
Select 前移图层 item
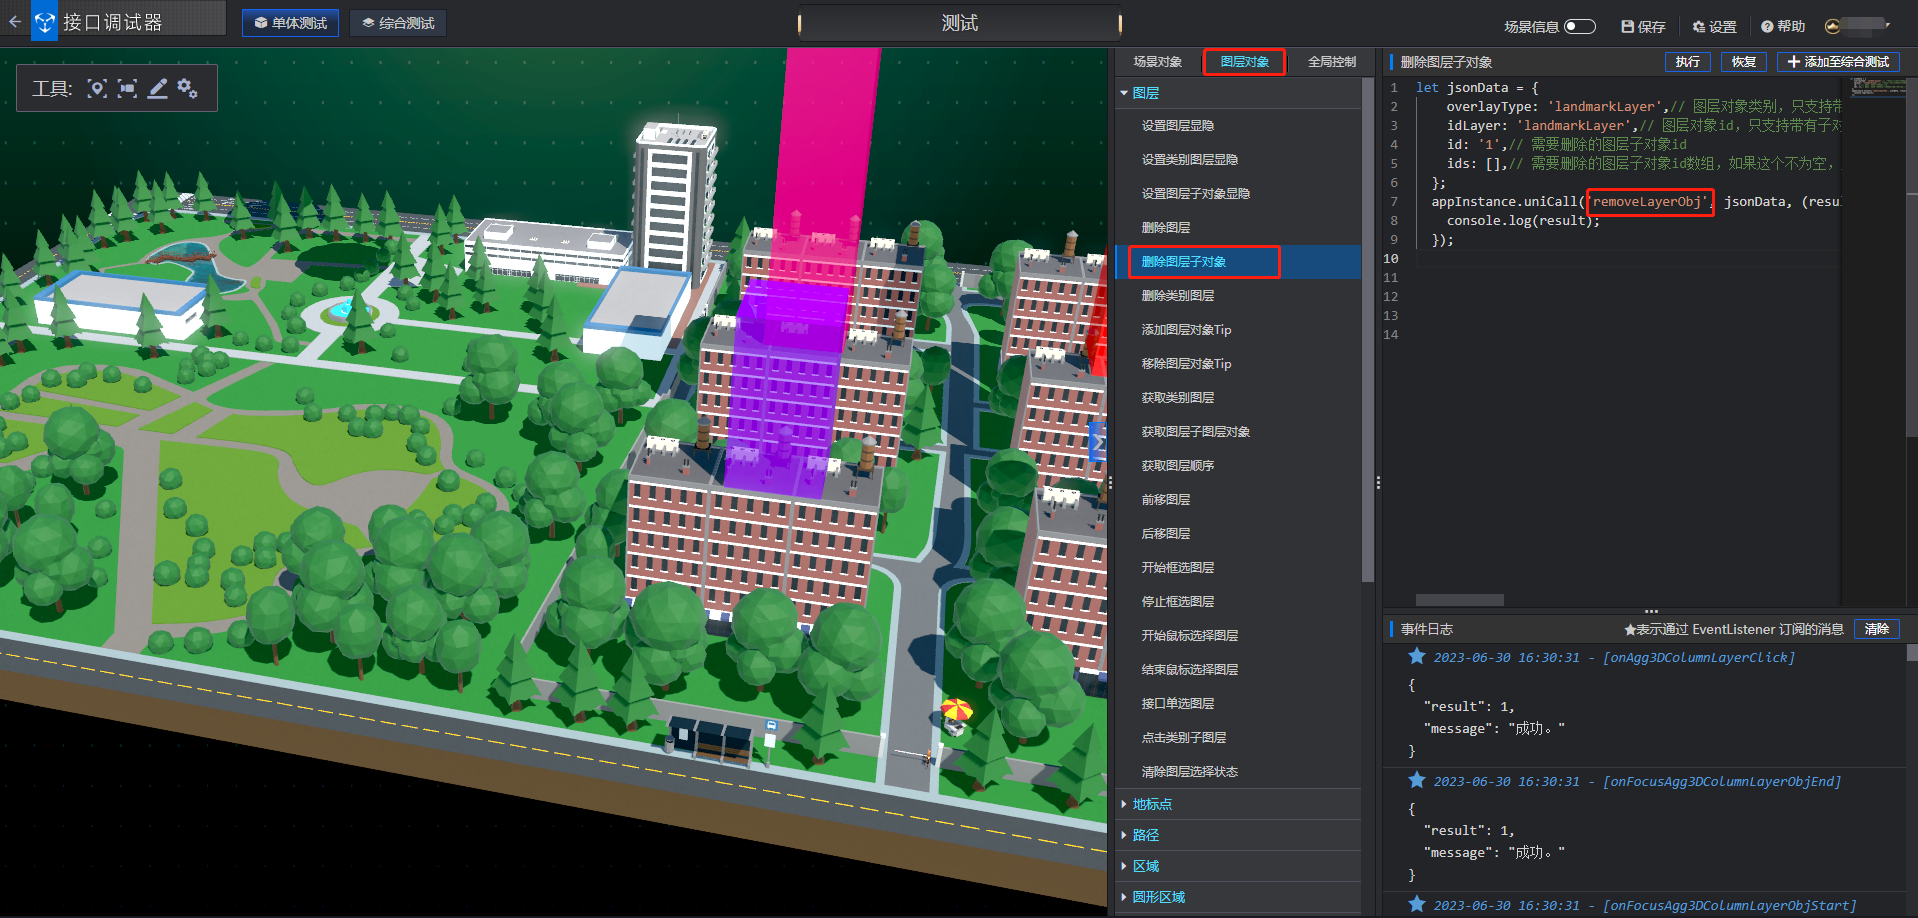[x=1238, y=500]
